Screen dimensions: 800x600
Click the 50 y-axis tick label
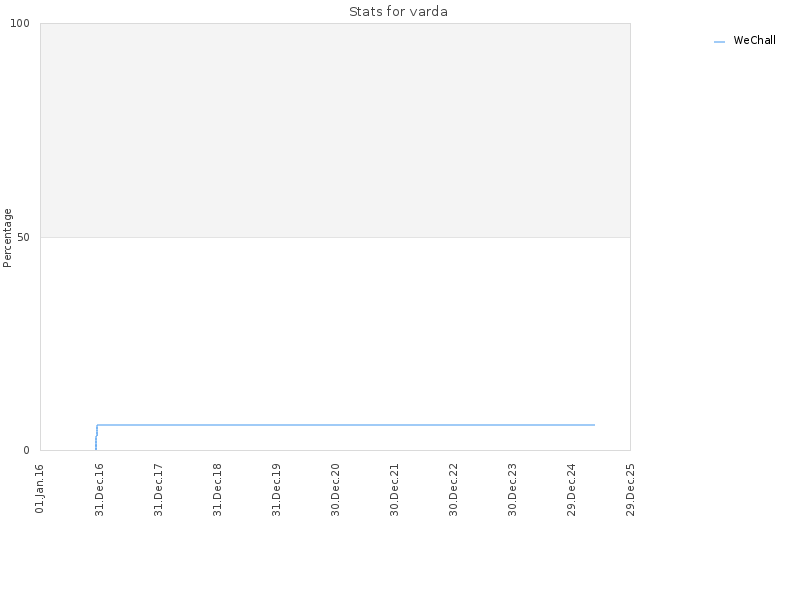coord(23,237)
